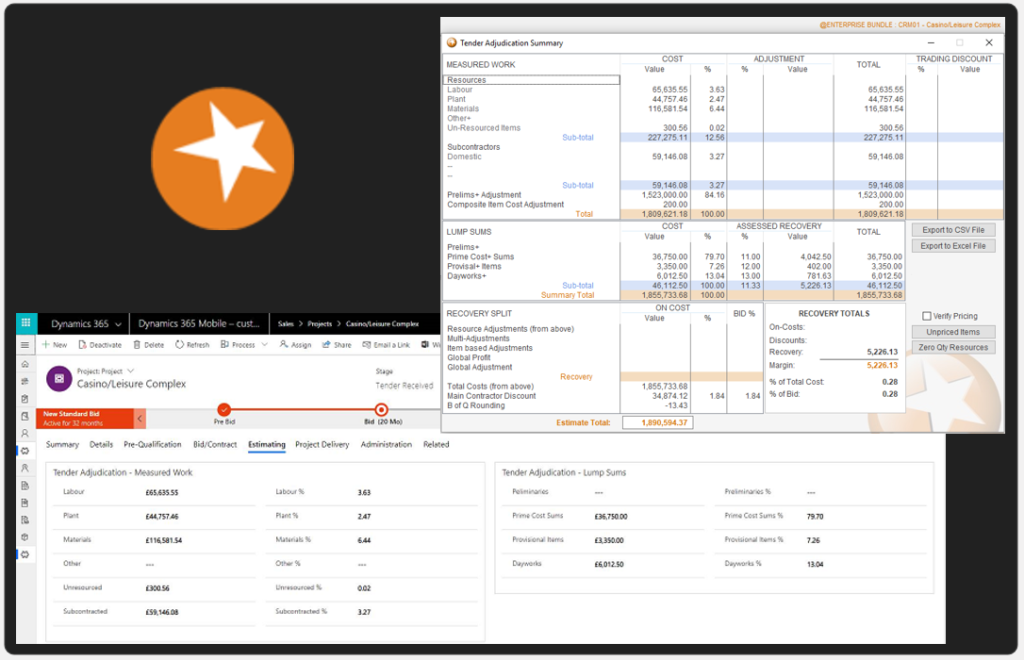This screenshot has height=660, width=1024.
Task: Click Export to CSV File button
Action: click(953, 230)
